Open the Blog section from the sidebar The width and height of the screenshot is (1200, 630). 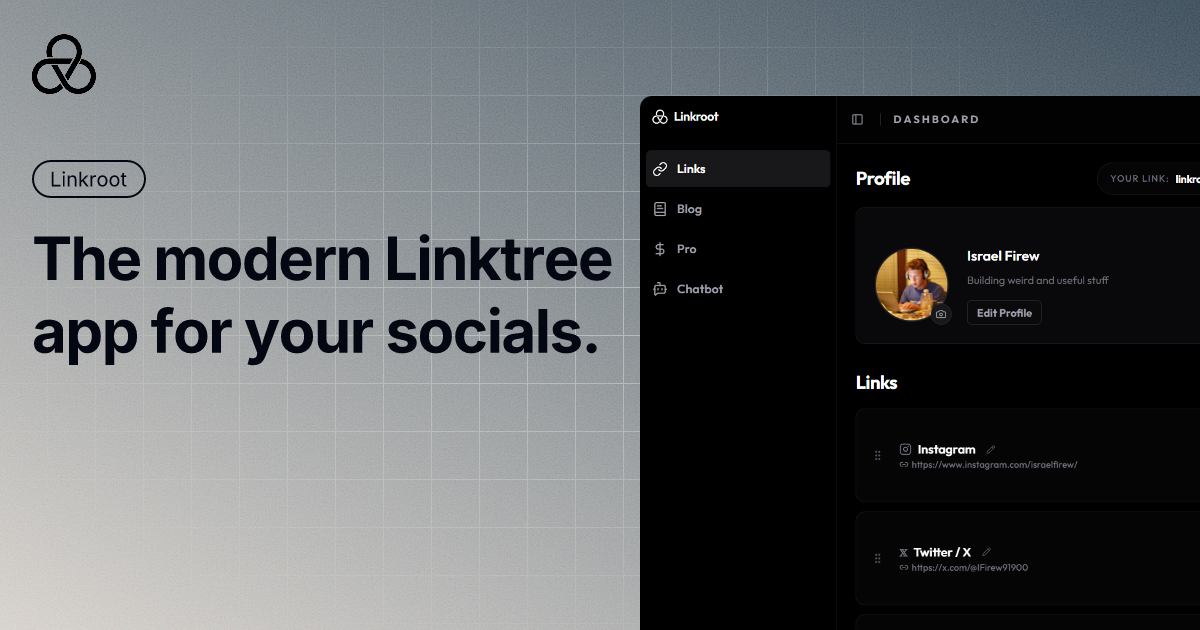[688, 208]
